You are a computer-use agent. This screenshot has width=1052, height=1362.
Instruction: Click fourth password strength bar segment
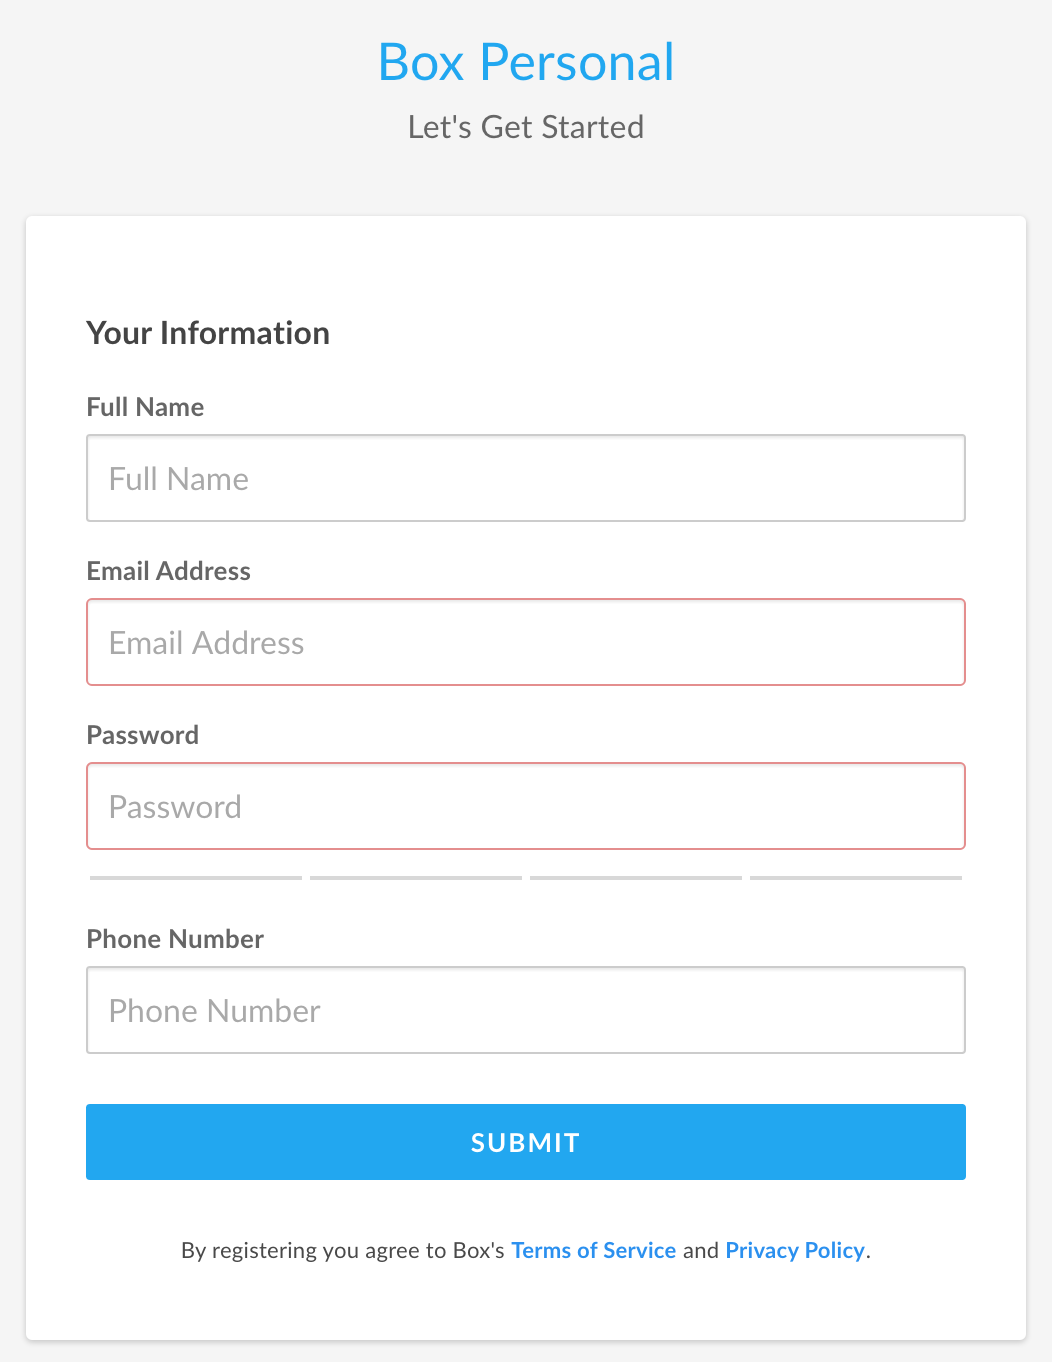click(856, 878)
